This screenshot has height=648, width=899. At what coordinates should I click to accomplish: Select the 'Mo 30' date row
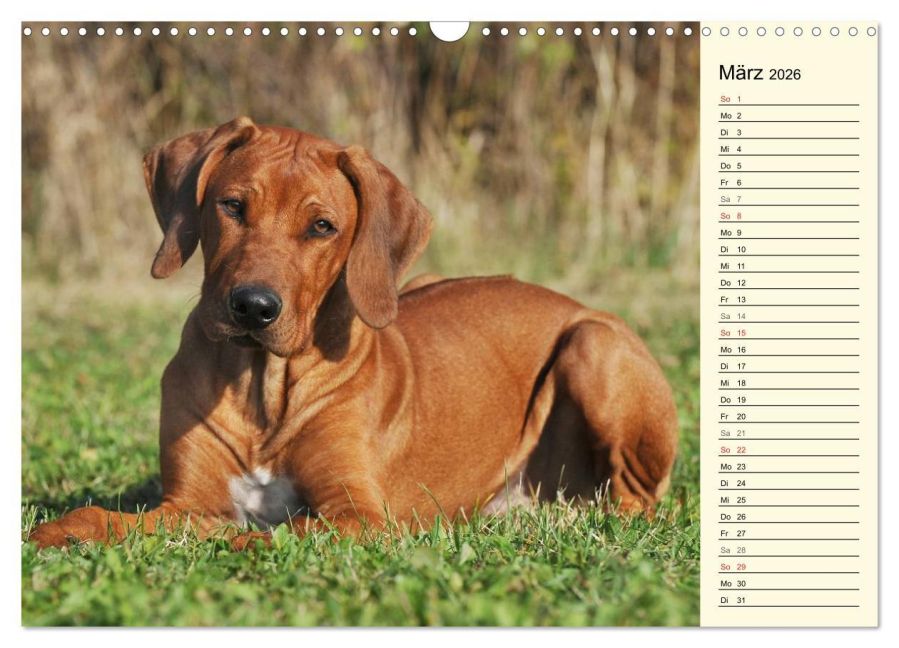[x=788, y=583]
